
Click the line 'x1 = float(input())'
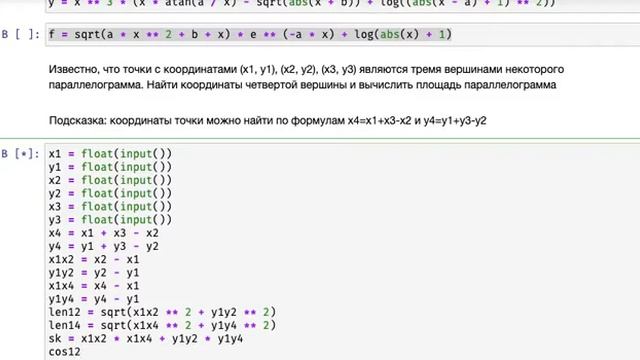110,154
